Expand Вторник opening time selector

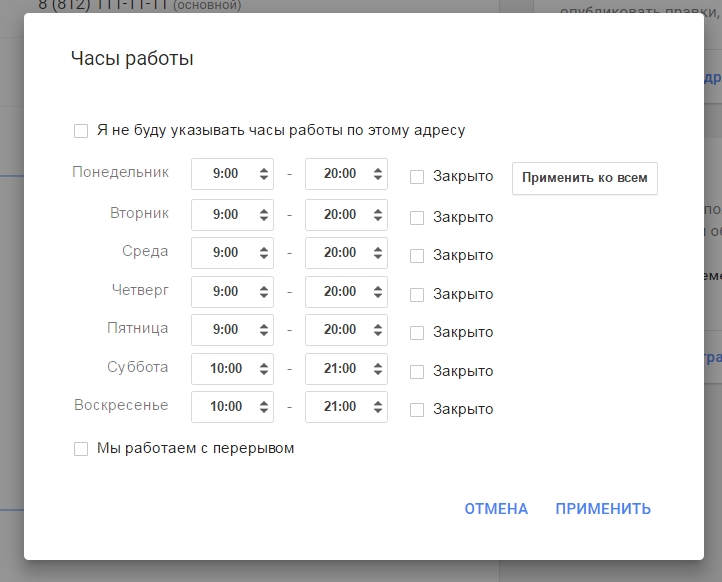click(232, 214)
